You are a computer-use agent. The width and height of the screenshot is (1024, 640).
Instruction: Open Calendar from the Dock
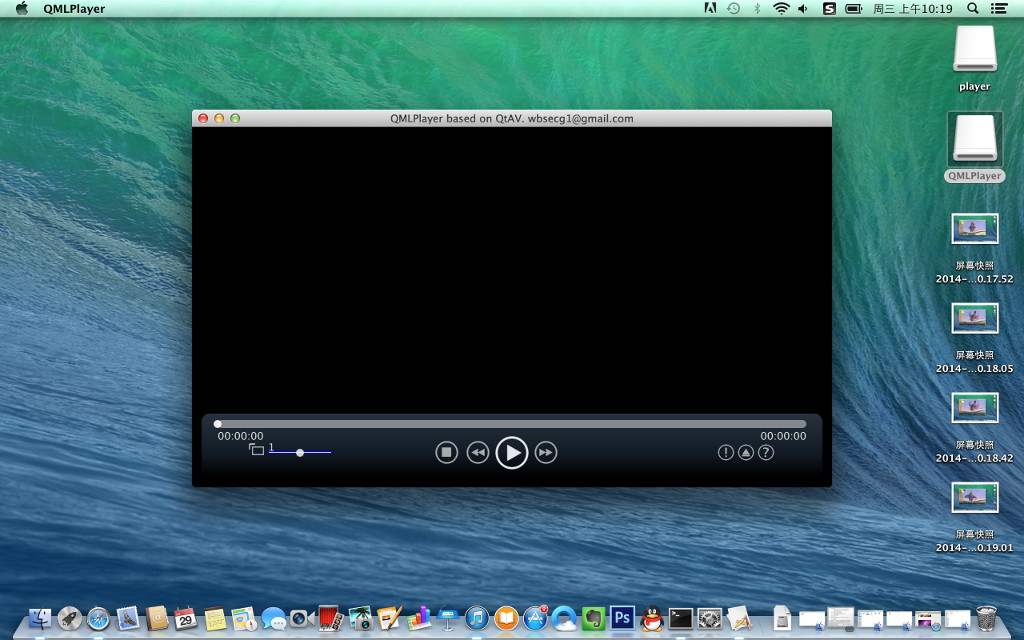pos(185,618)
